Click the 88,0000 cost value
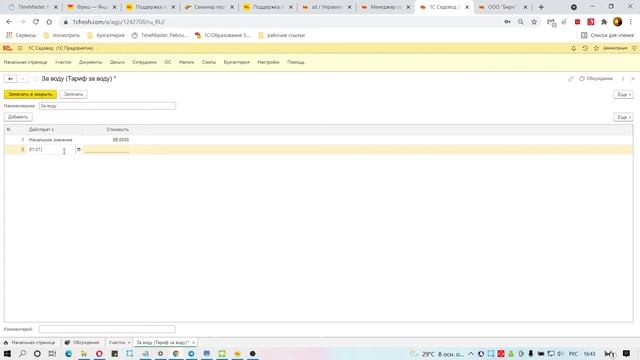The height and width of the screenshot is (360, 640). pos(120,140)
